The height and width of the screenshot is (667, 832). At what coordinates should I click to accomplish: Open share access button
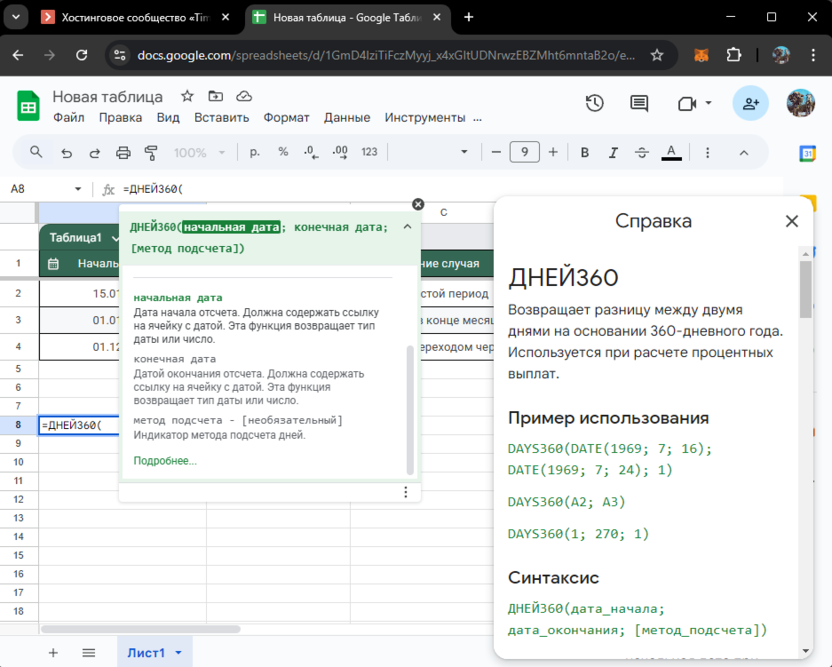pyautogui.click(x=750, y=103)
